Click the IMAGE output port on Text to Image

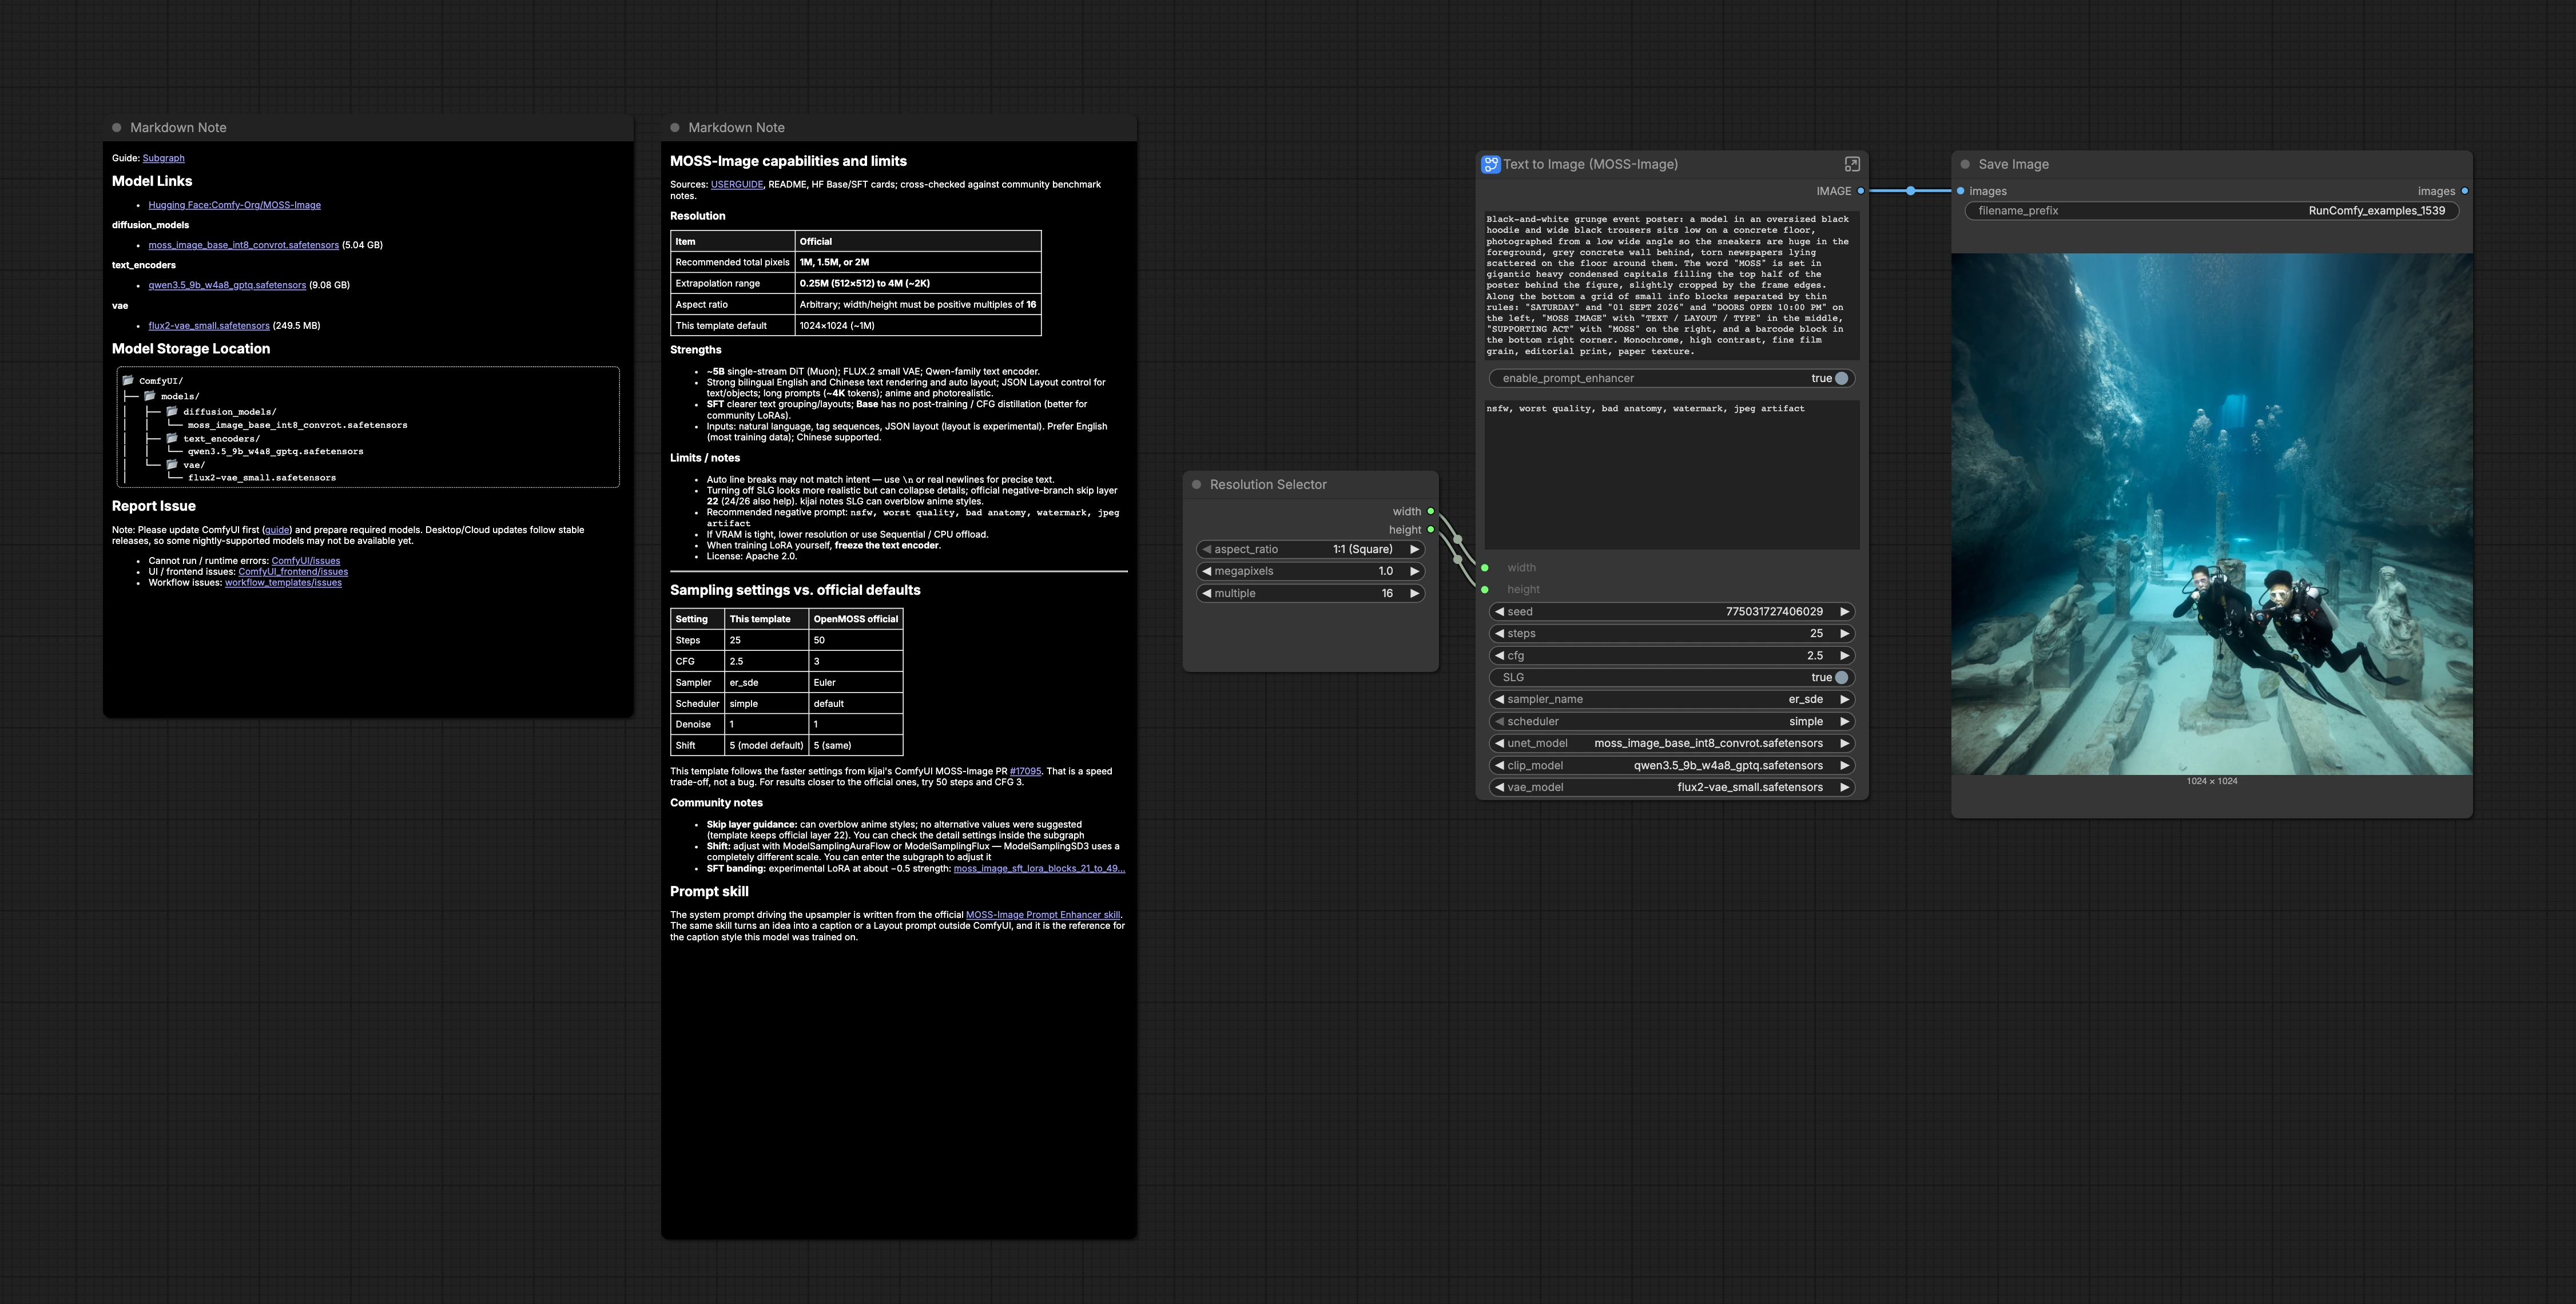coord(1860,191)
